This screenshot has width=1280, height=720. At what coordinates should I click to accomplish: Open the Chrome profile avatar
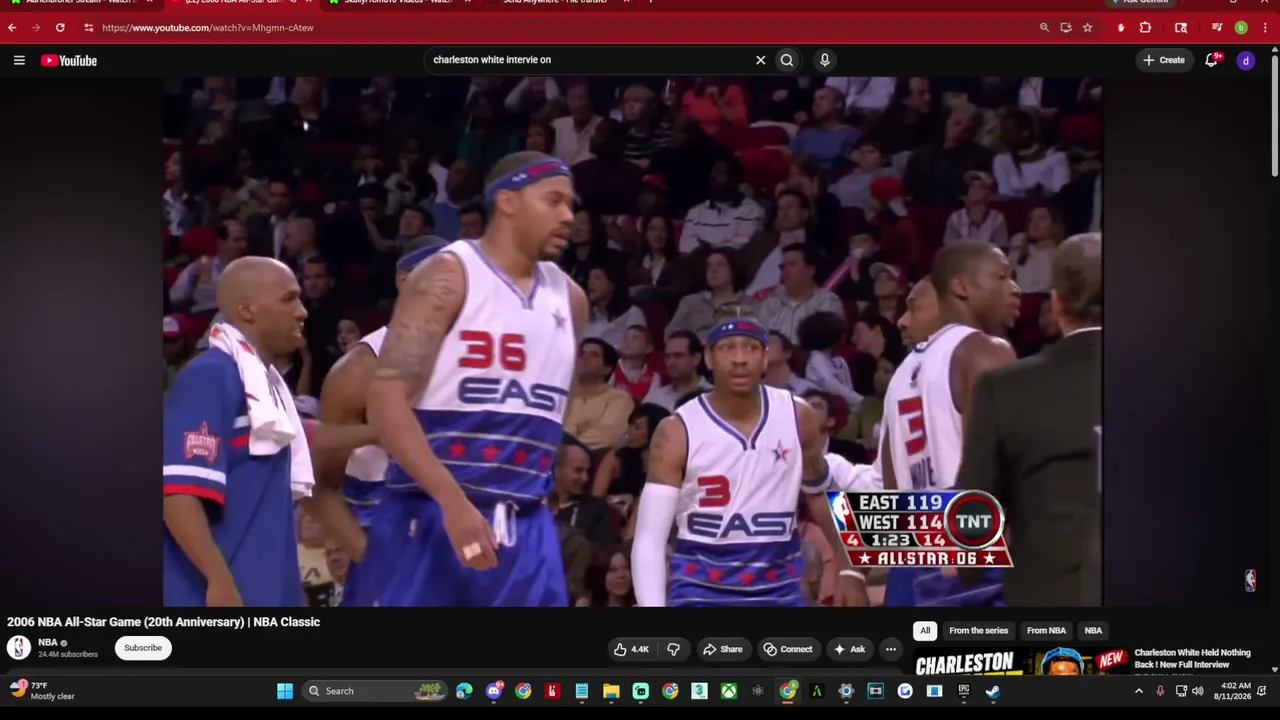tap(1241, 28)
